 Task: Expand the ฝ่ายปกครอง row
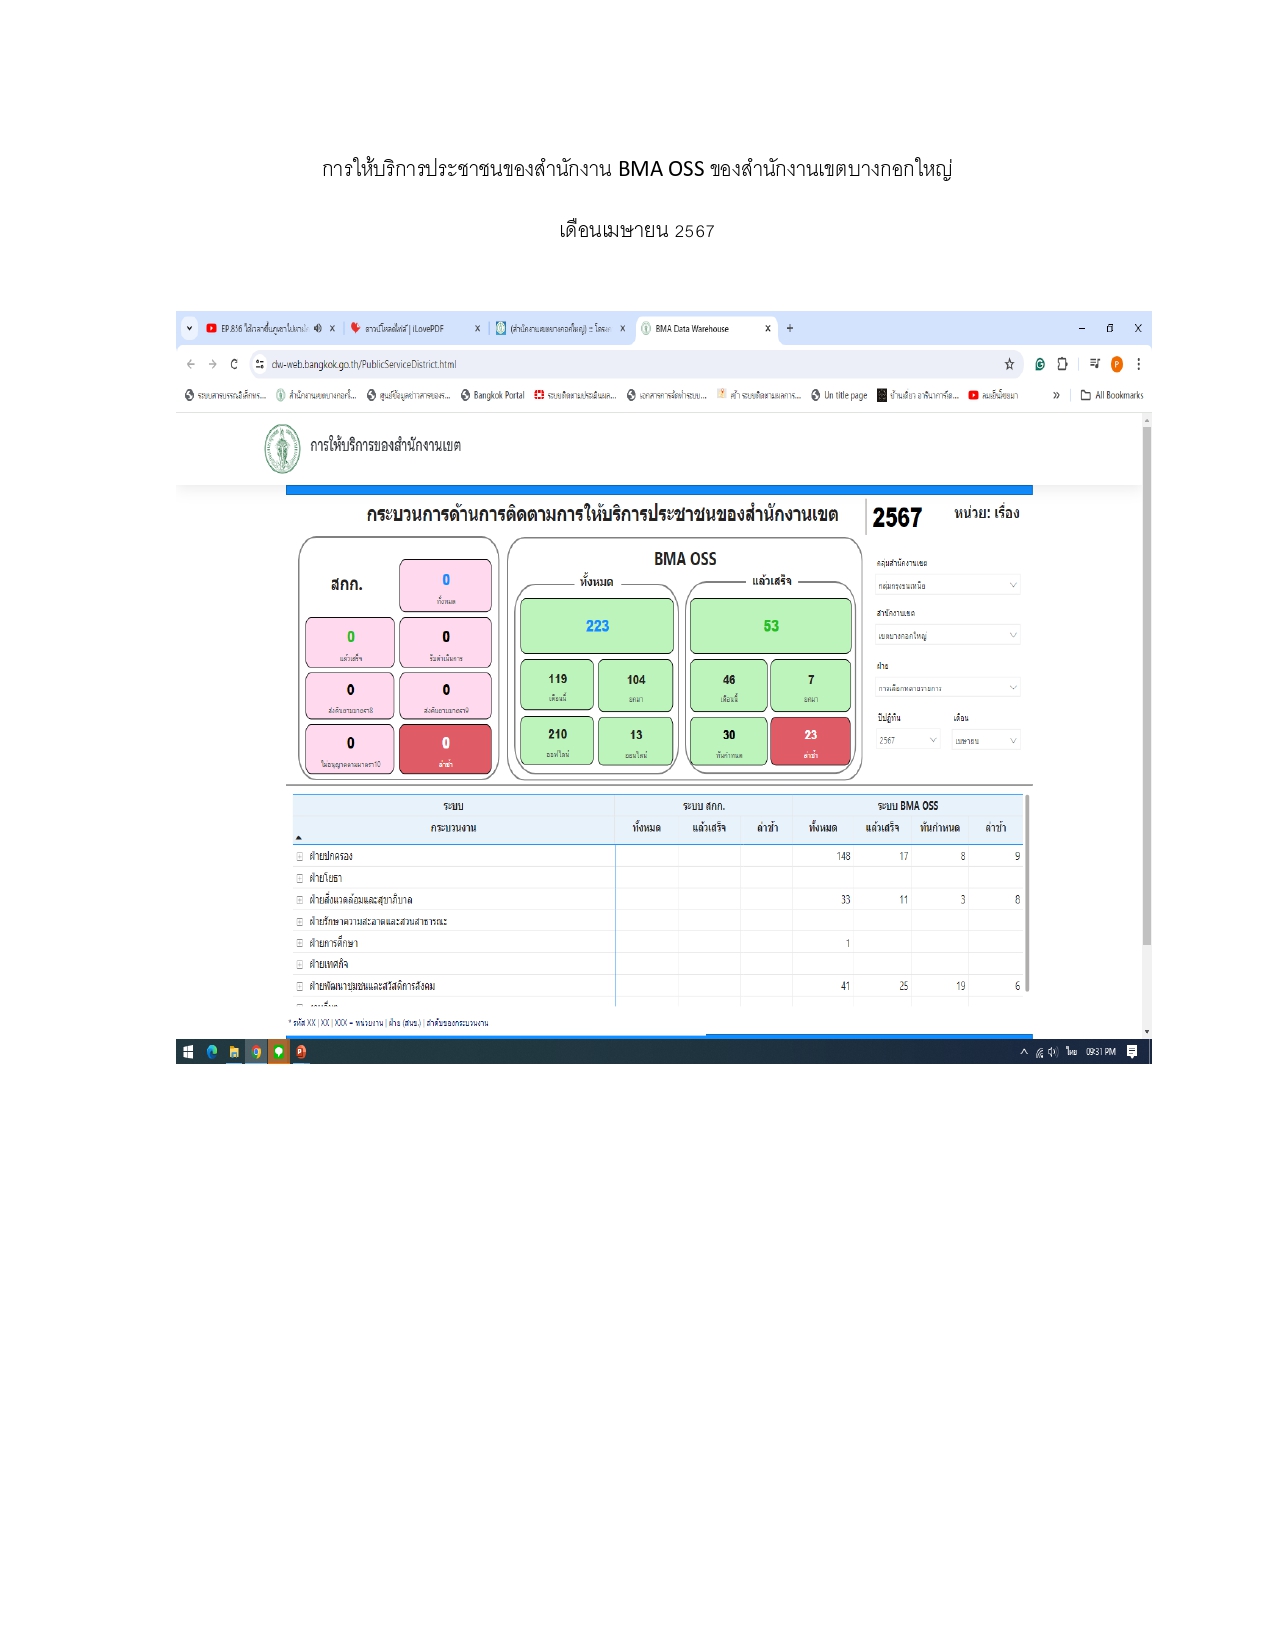[x=299, y=857]
